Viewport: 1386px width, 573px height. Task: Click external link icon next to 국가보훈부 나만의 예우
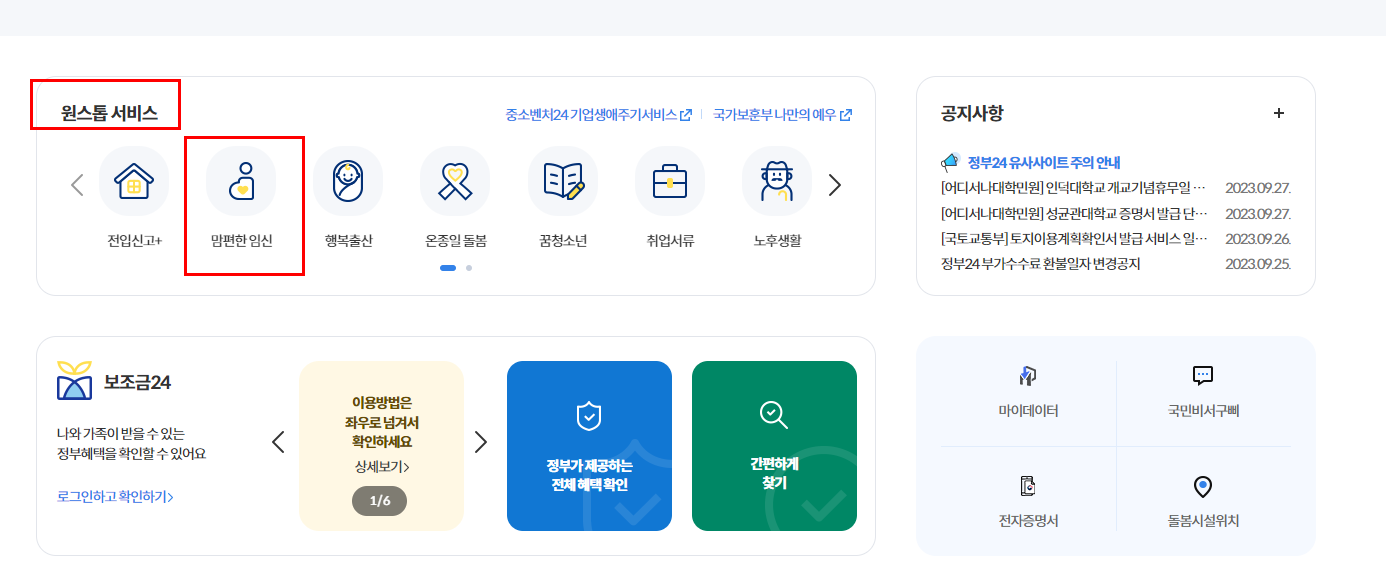pos(846,115)
